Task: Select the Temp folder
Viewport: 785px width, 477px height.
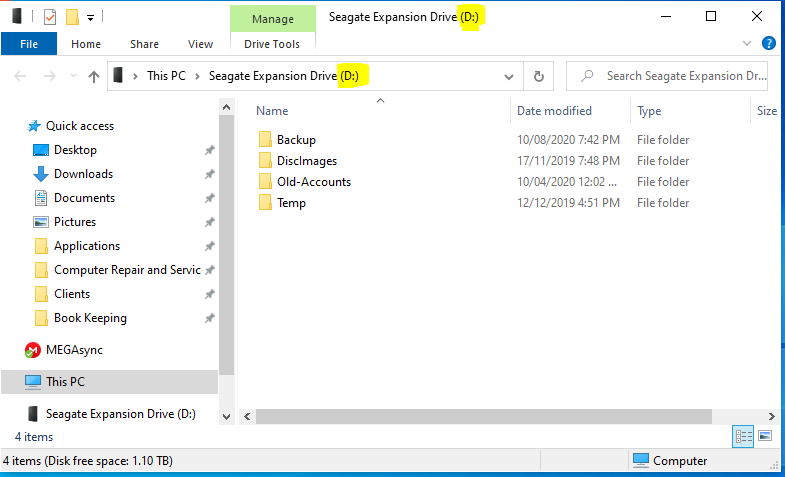Action: 291,203
